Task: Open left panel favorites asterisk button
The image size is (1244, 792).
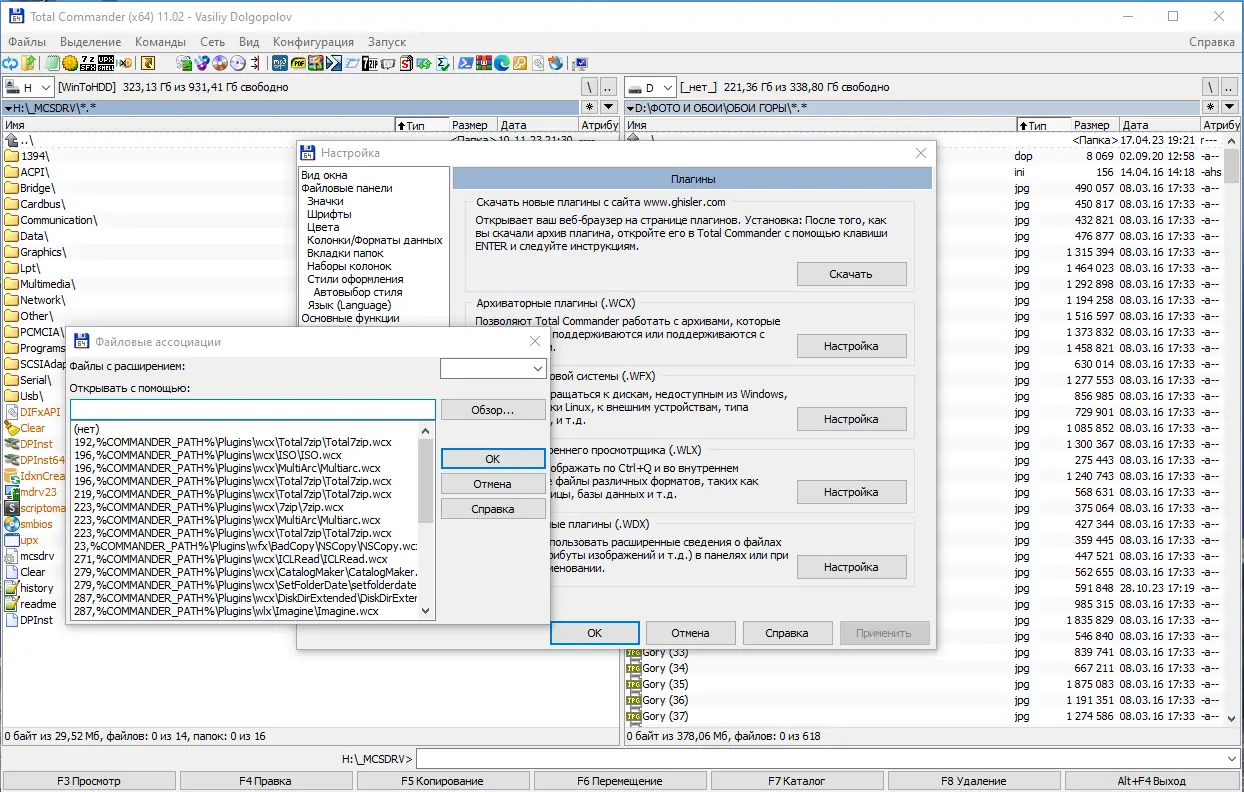Action: (x=589, y=107)
